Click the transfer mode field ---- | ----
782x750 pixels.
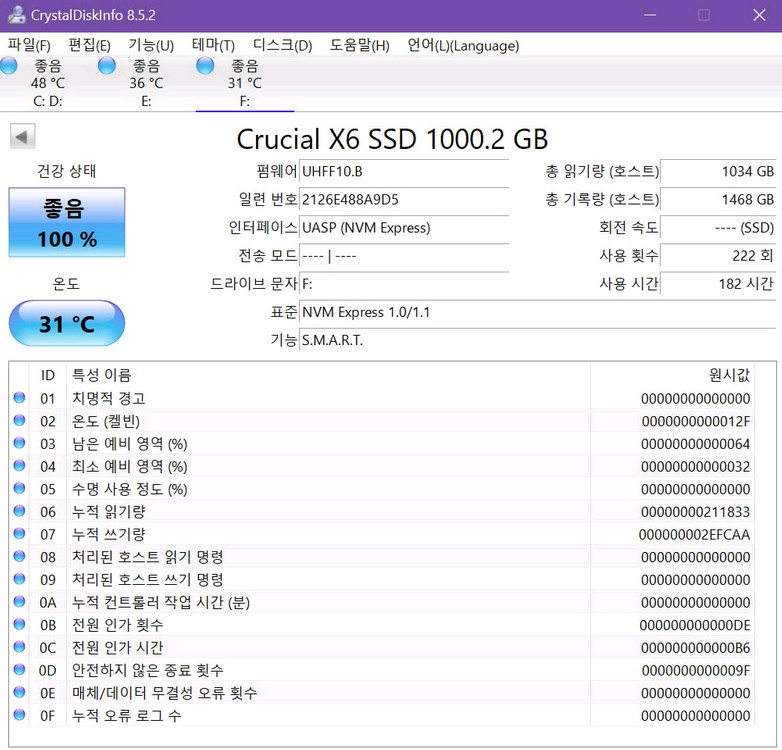pos(403,256)
